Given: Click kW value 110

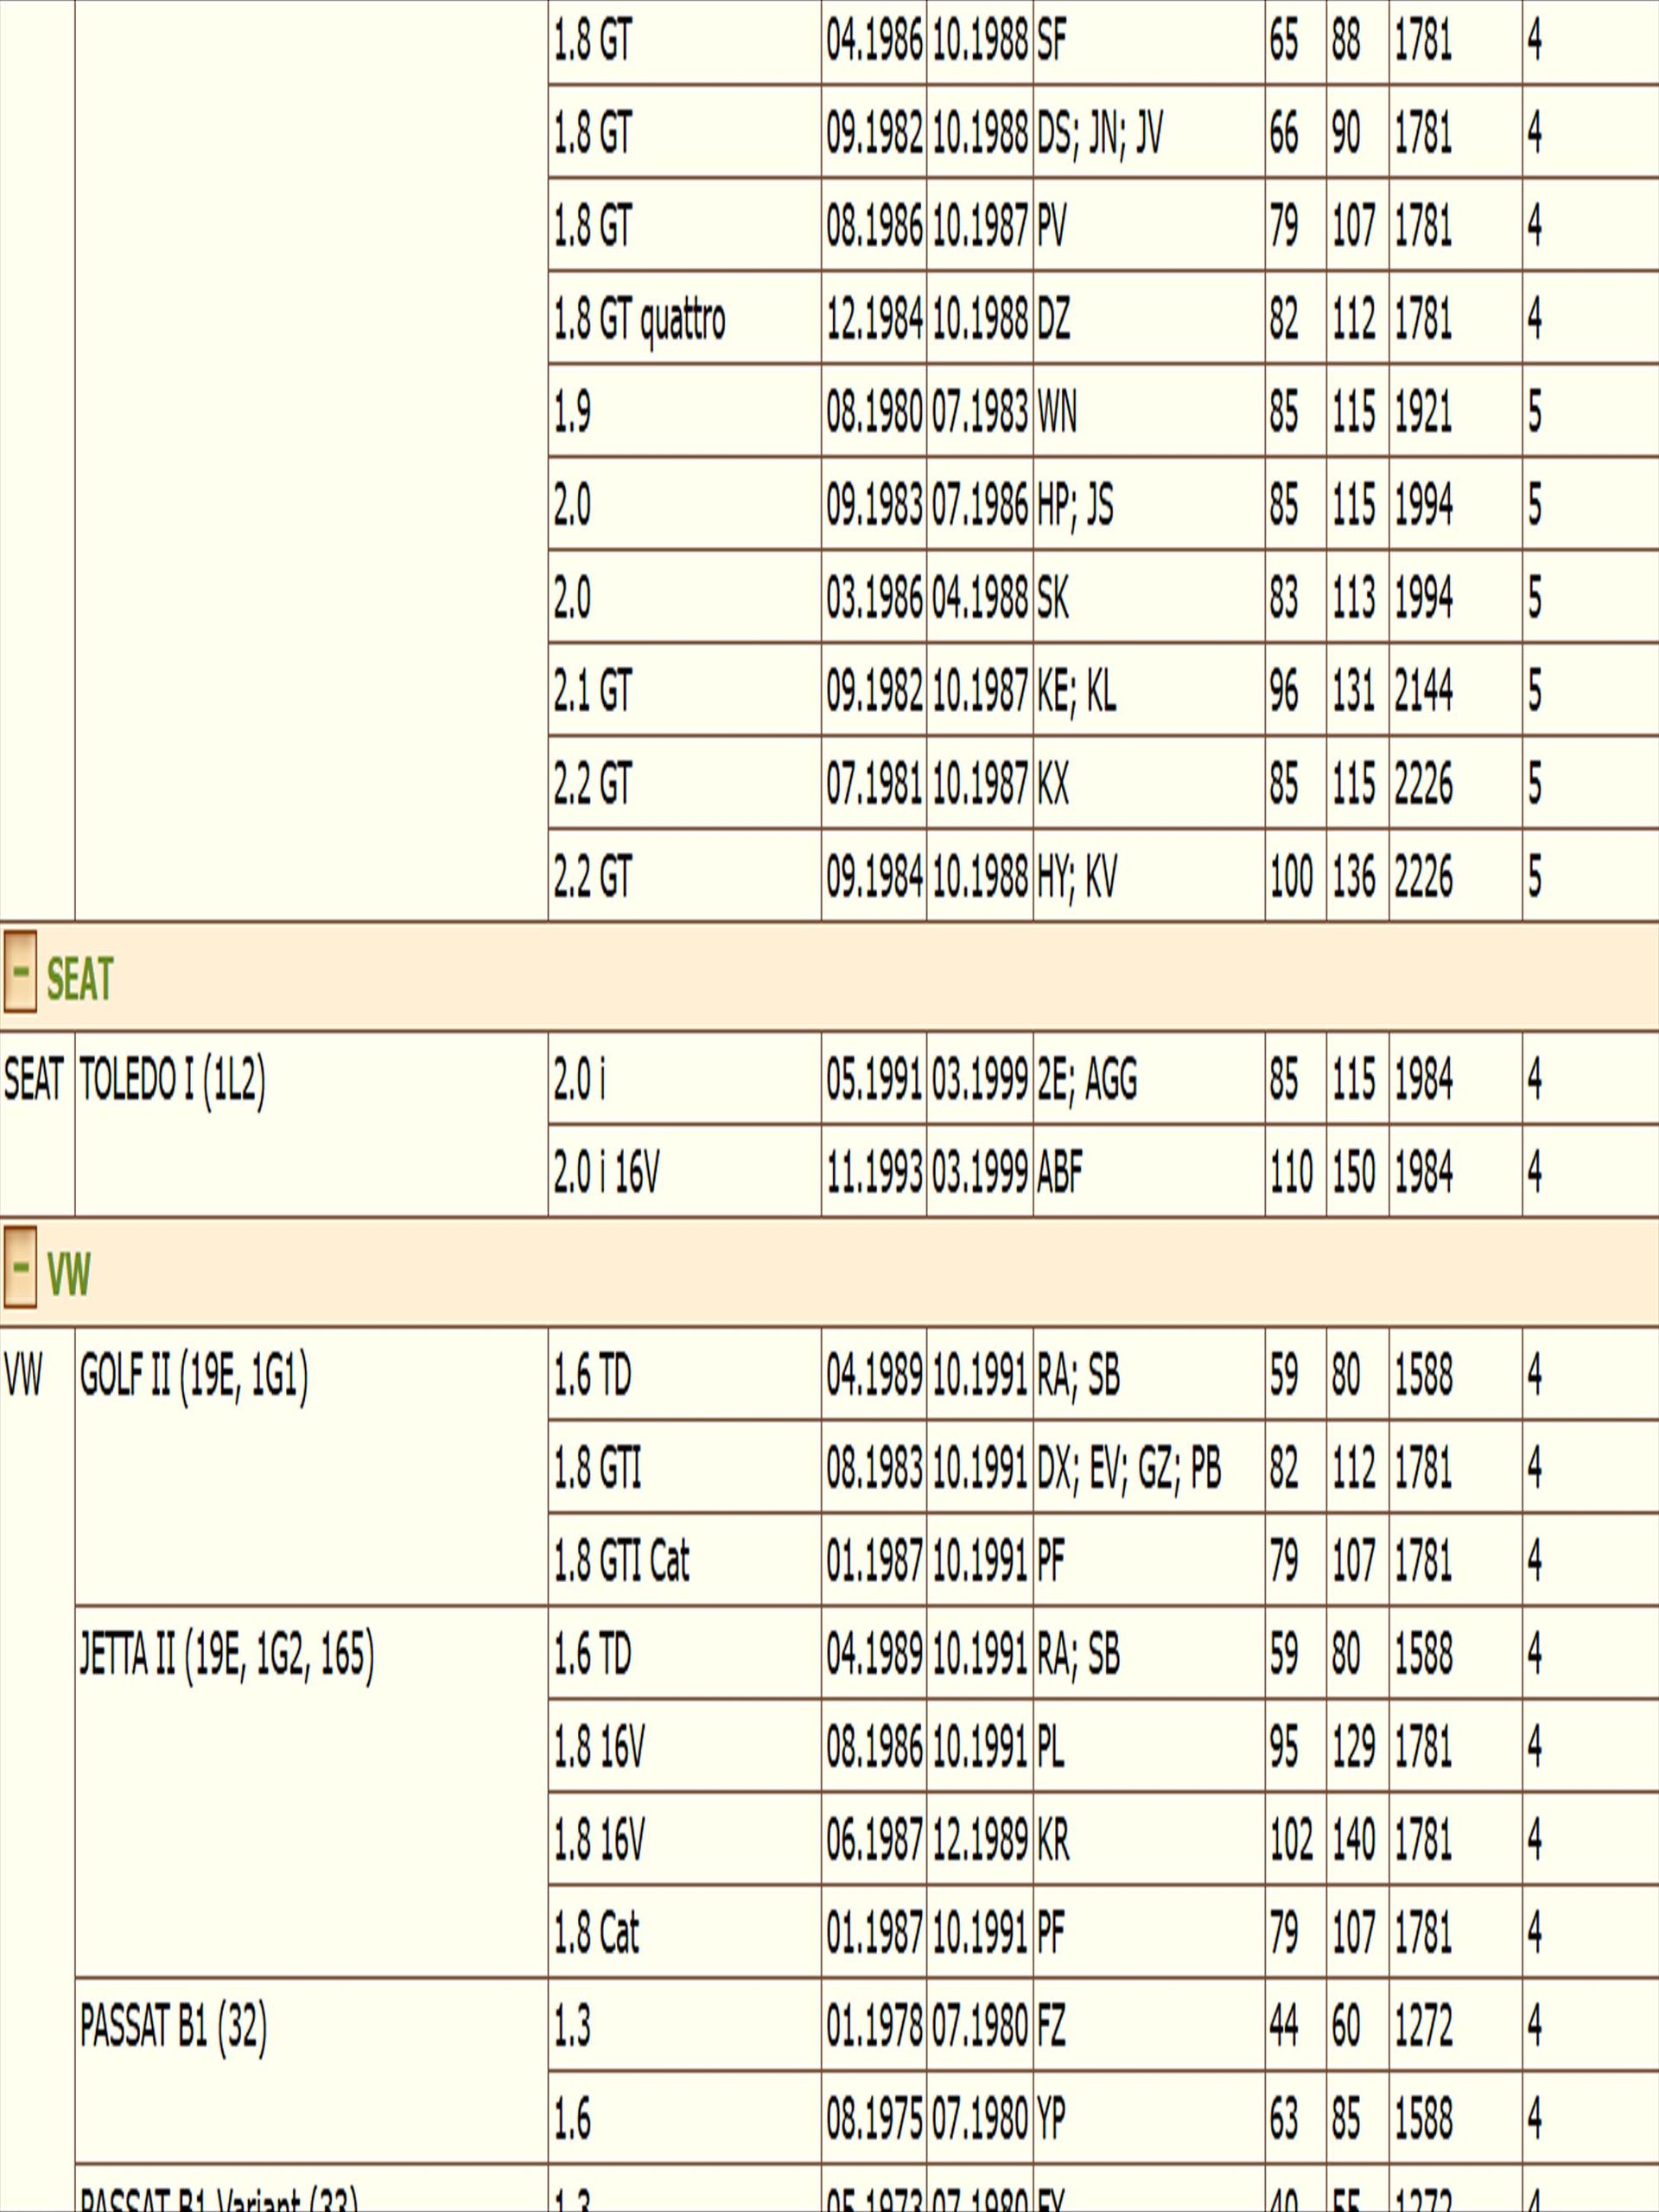Looking at the screenshot, I should 1296,1171.
